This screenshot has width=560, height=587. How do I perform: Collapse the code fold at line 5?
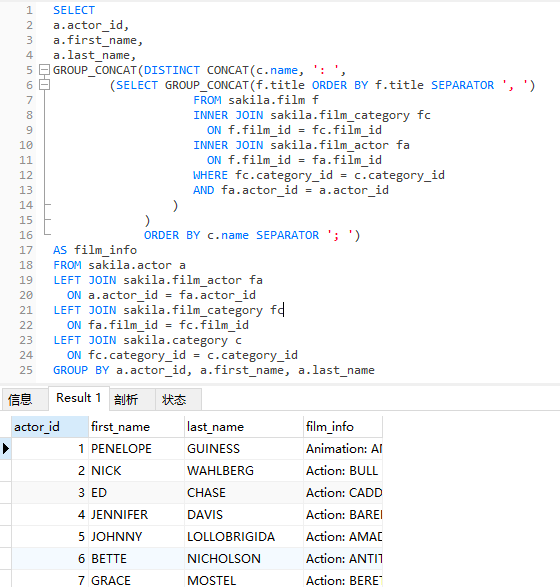45,70
